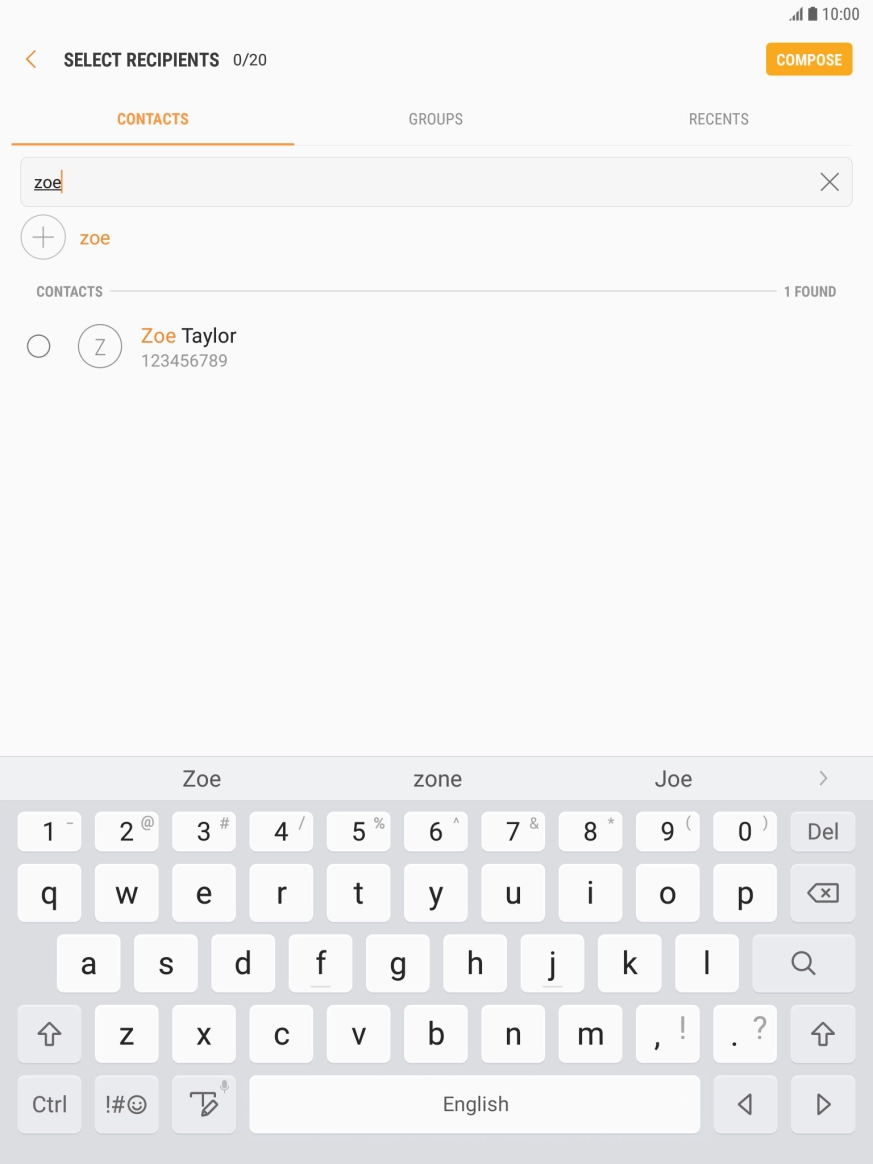Tap the cursor left arrow key
Viewport: 873px width, 1164px height.
(745, 1104)
